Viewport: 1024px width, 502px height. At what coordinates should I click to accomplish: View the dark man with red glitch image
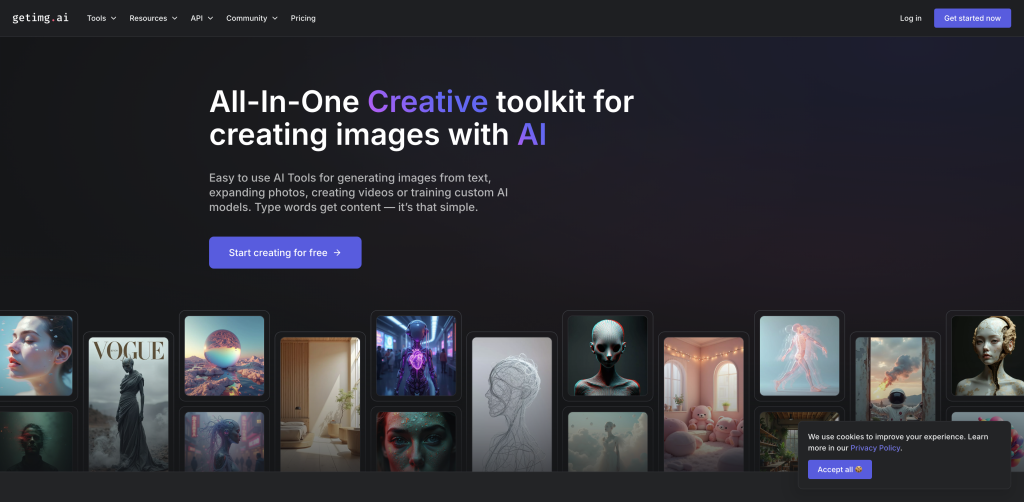(x=36, y=441)
